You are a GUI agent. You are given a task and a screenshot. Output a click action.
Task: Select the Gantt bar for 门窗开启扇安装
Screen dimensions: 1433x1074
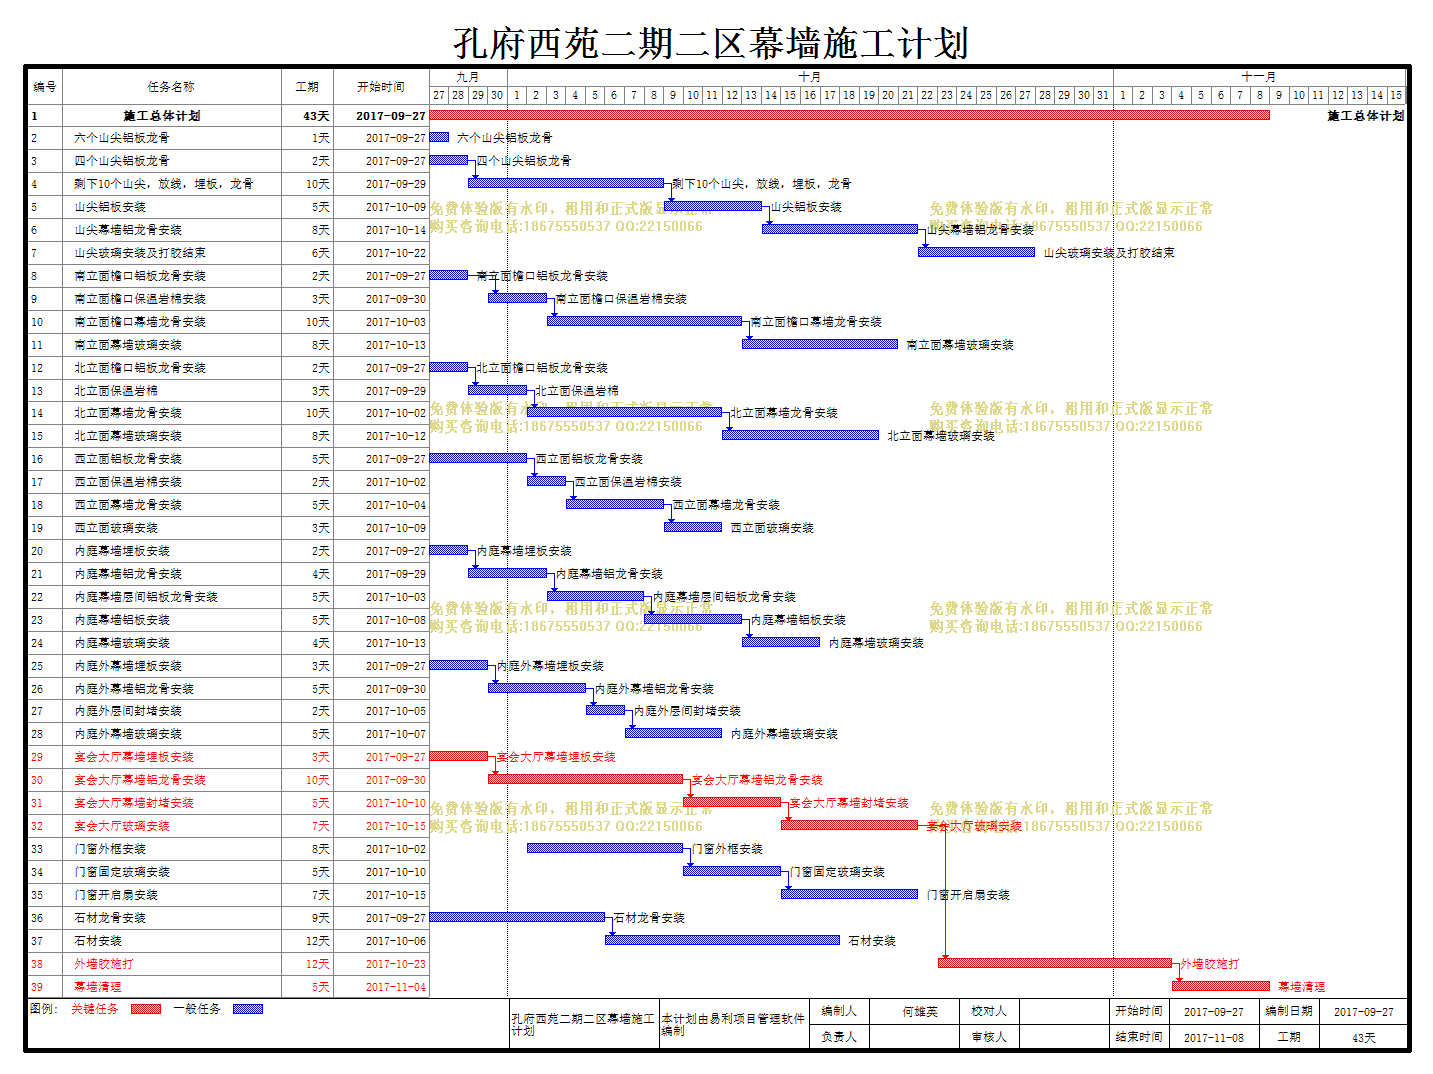(x=850, y=894)
